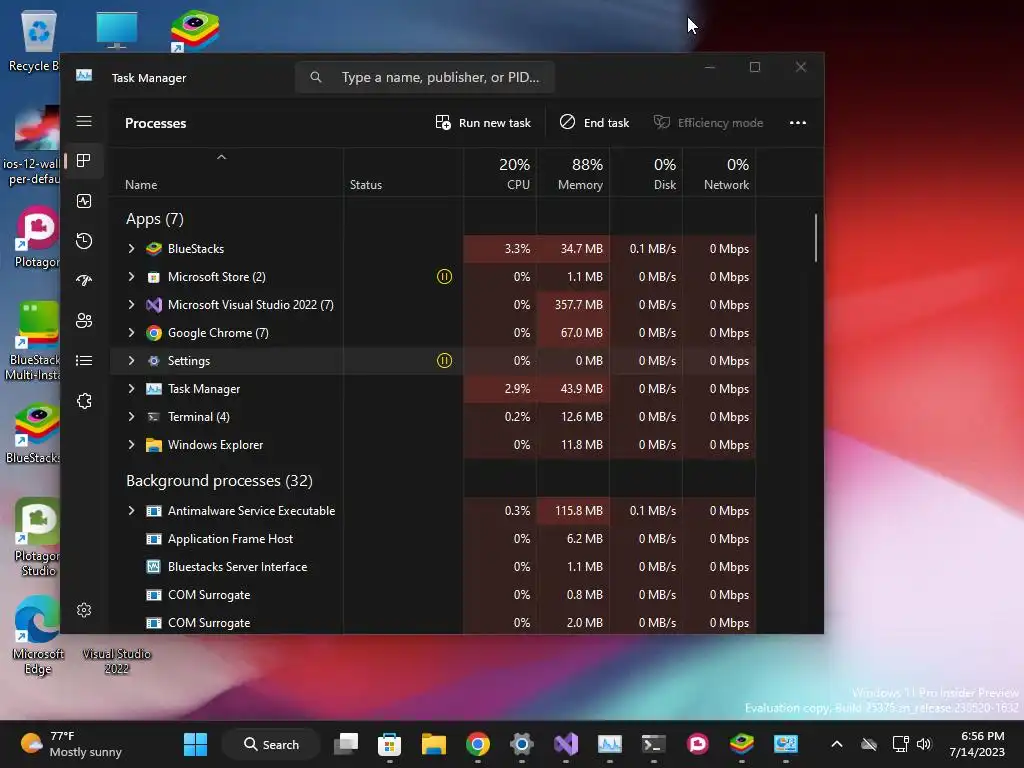Sort by the Disk column header
The width and height of the screenshot is (1024, 768).
647,174
